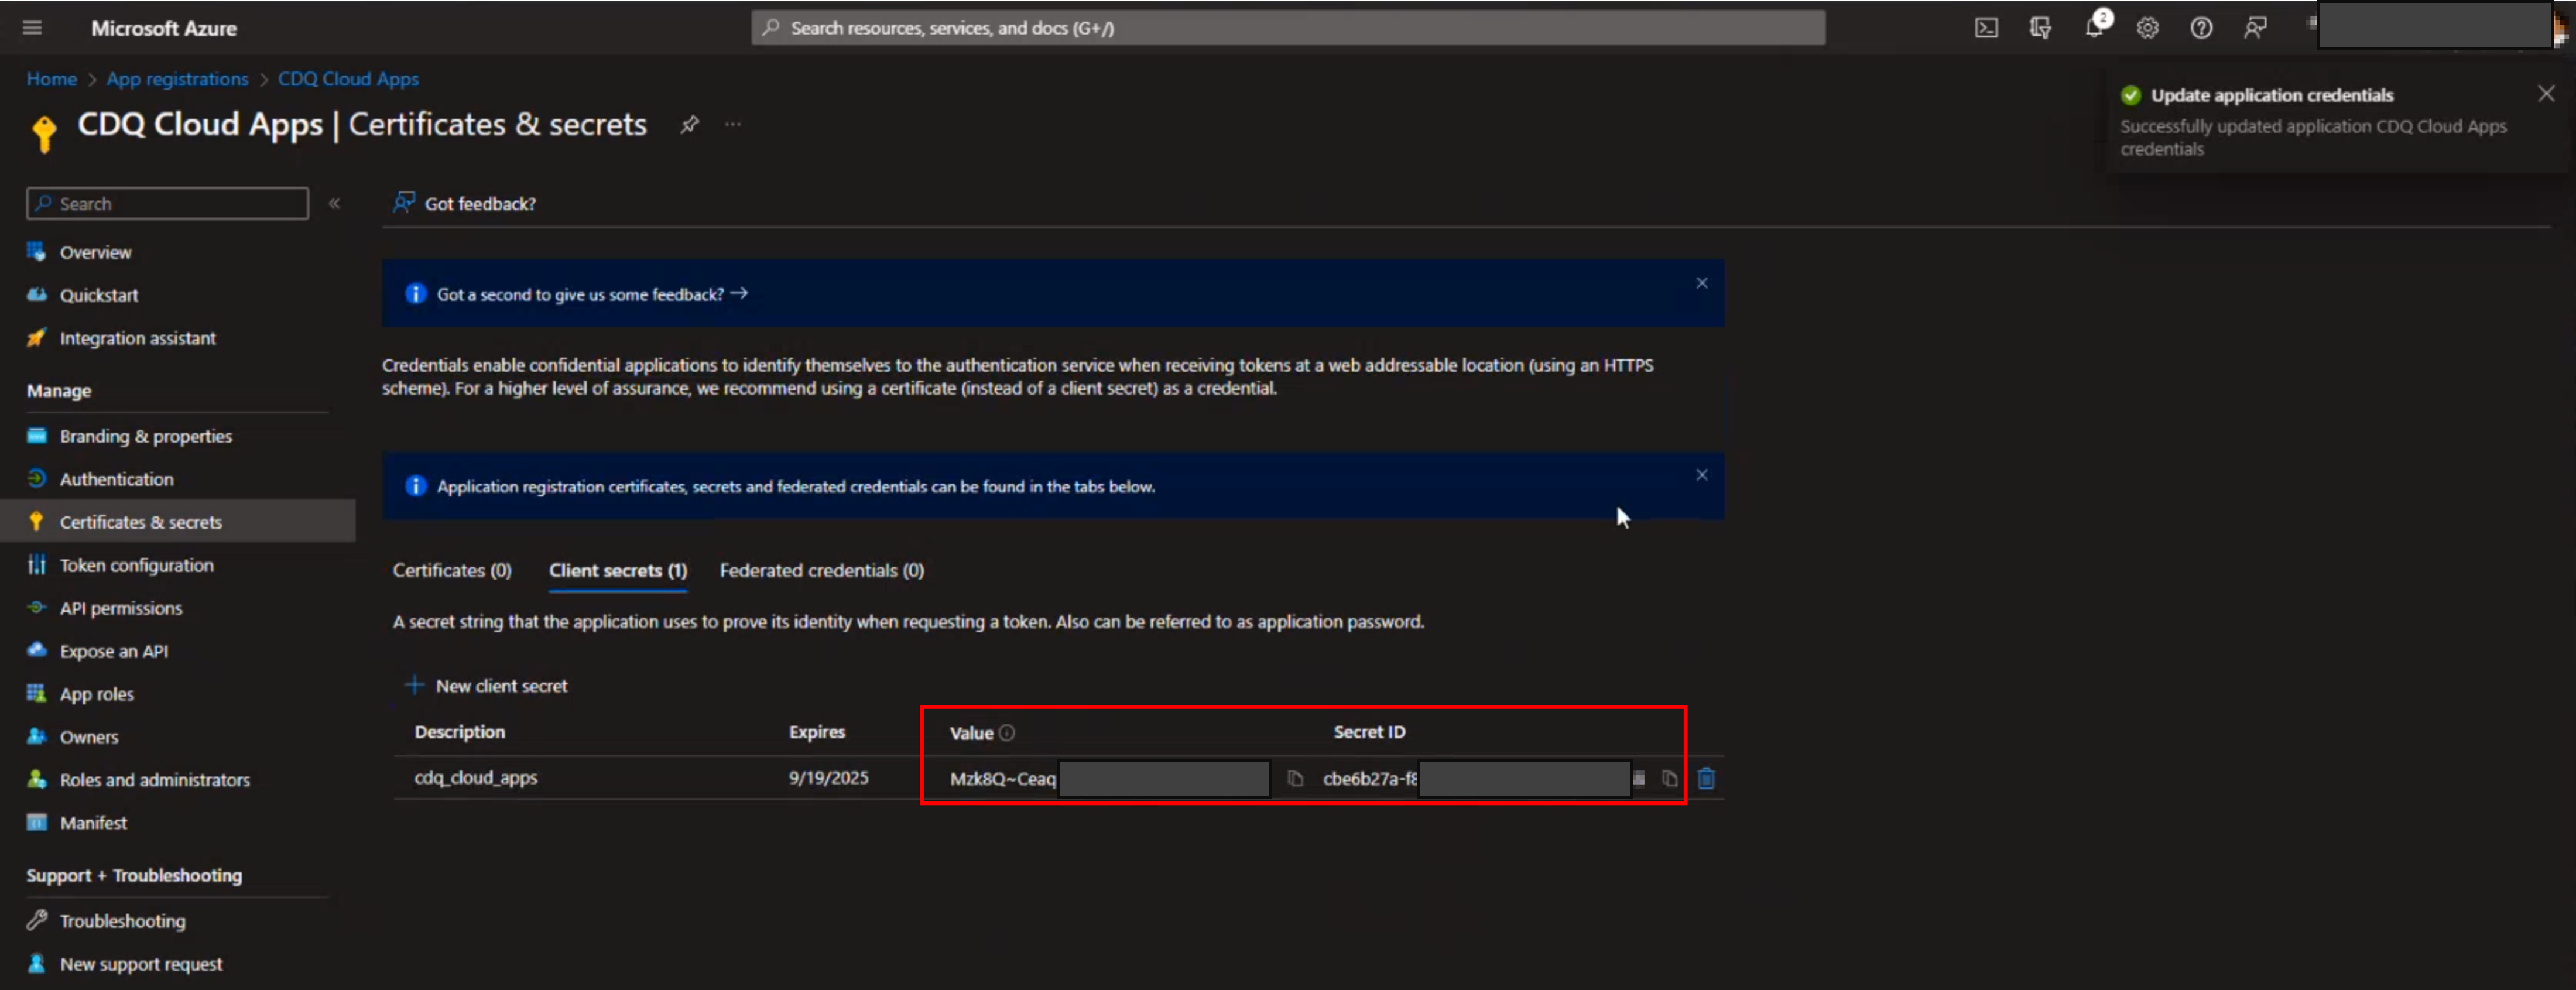Open Cloud Shell from the top bar

point(1986,28)
